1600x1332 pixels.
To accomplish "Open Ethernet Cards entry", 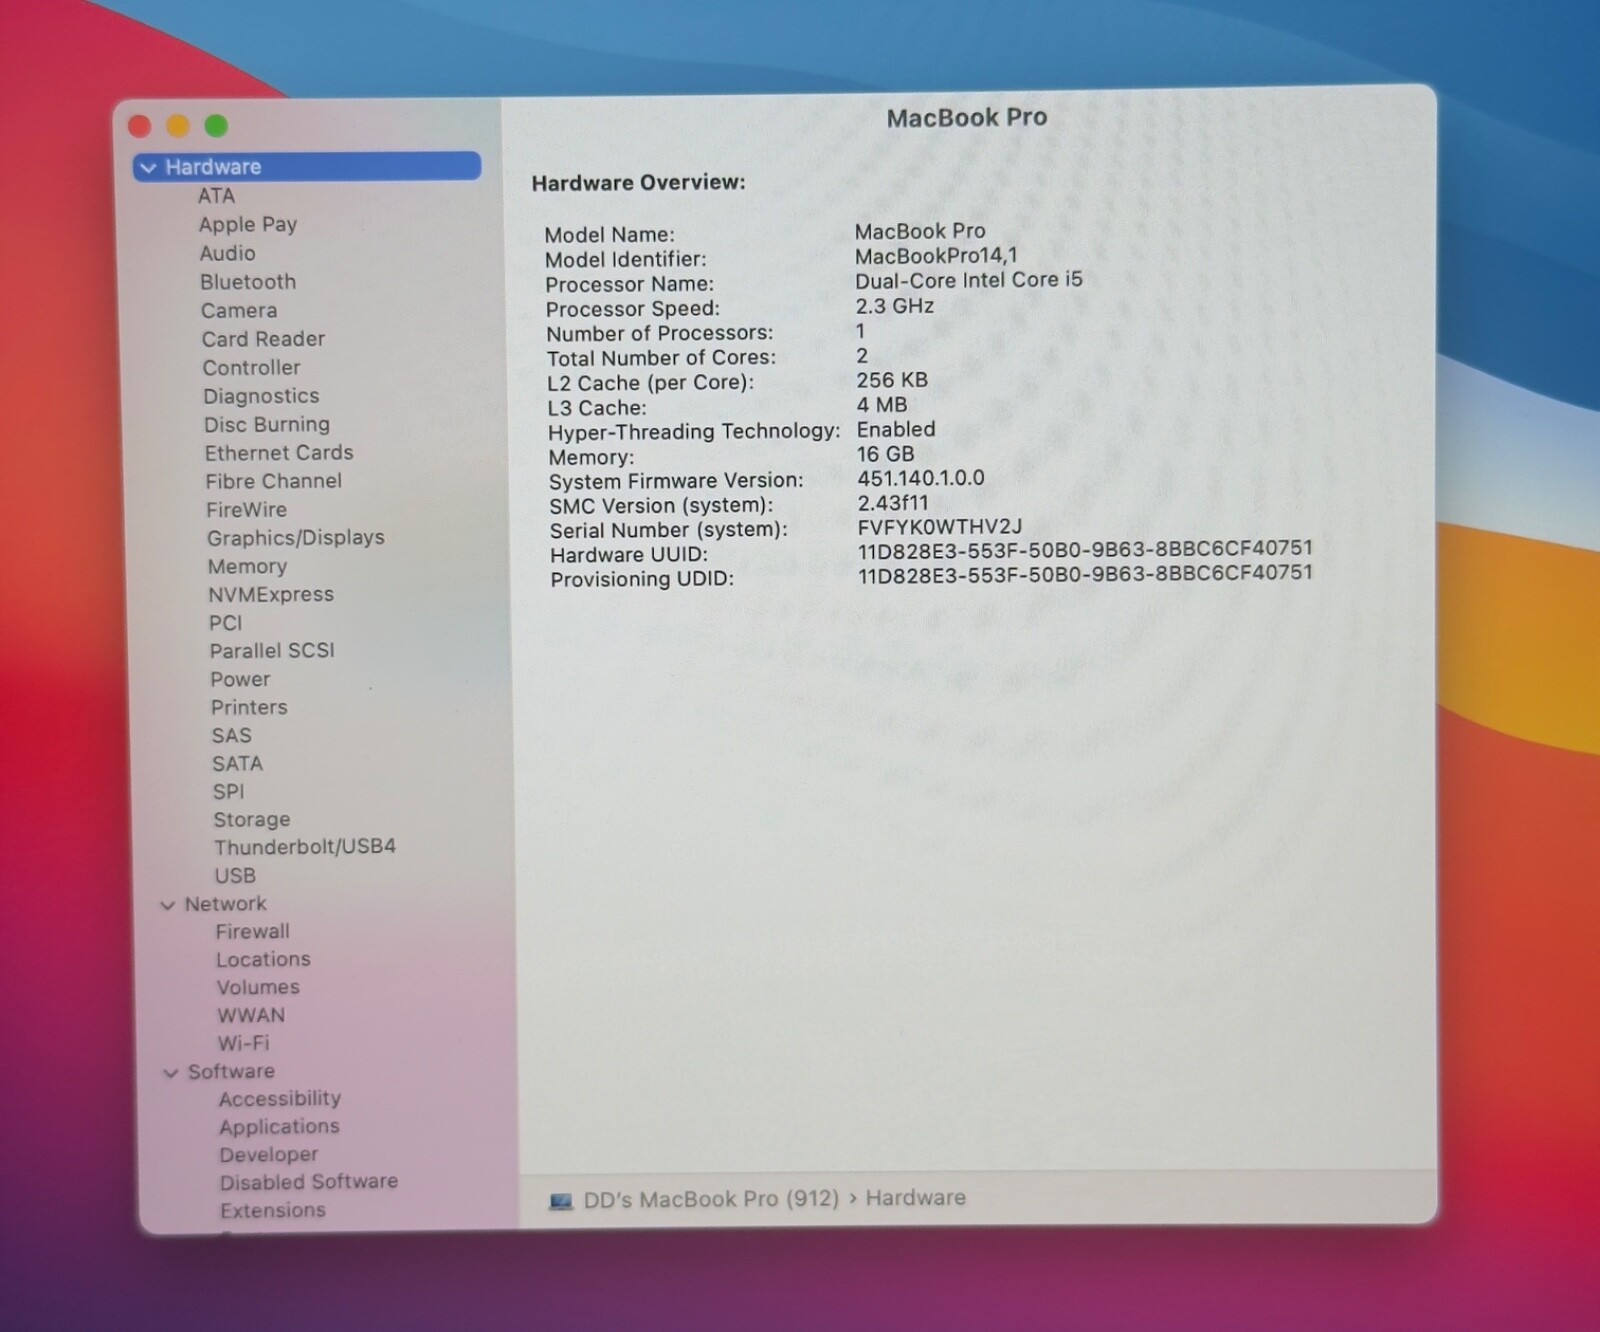I will point(279,453).
